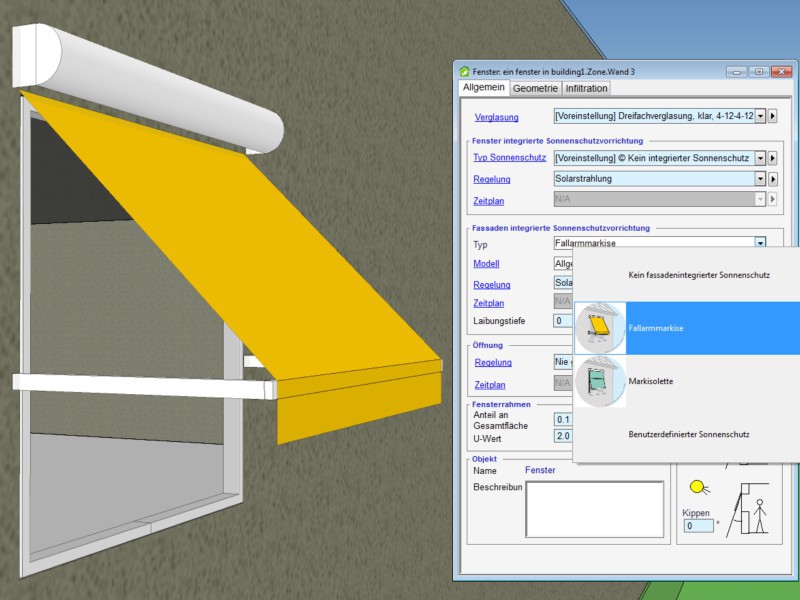Click the white awning drop arm bar in 3D view
The width and height of the screenshot is (800, 600).
tap(144, 386)
